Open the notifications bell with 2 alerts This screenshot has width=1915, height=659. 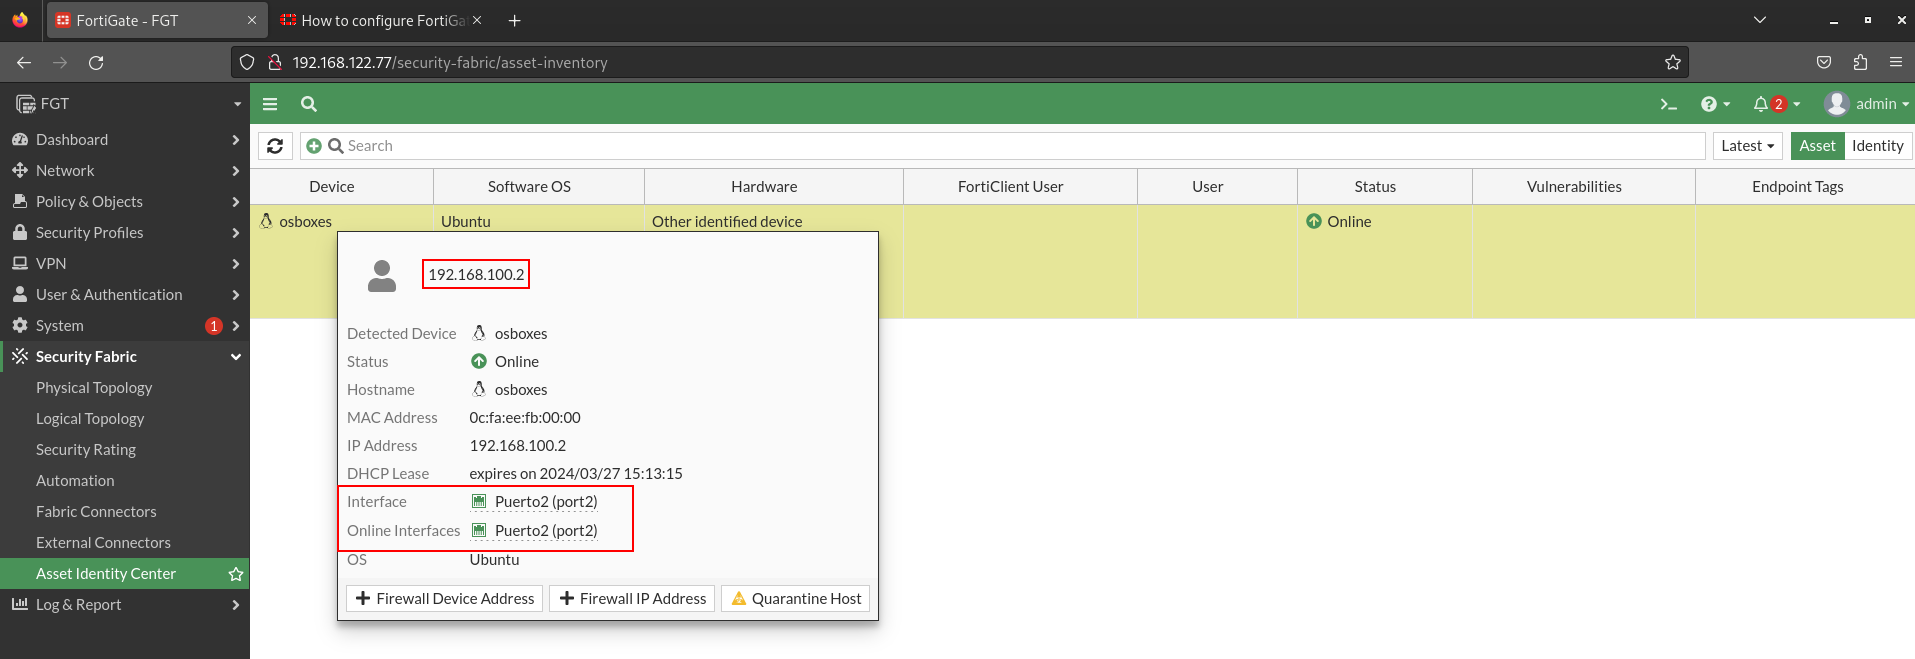click(x=1776, y=104)
